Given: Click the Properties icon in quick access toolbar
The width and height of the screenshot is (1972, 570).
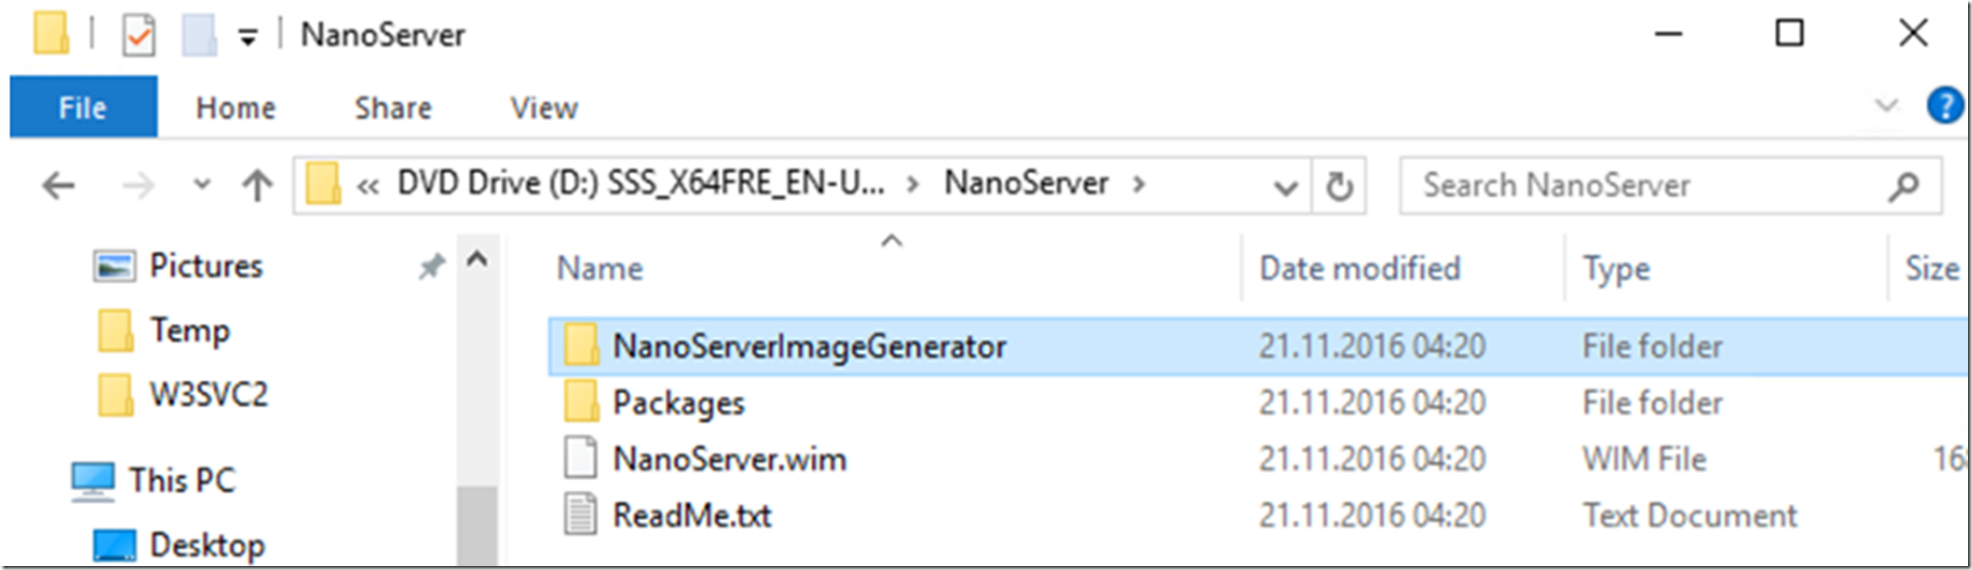Looking at the screenshot, I should click(139, 35).
